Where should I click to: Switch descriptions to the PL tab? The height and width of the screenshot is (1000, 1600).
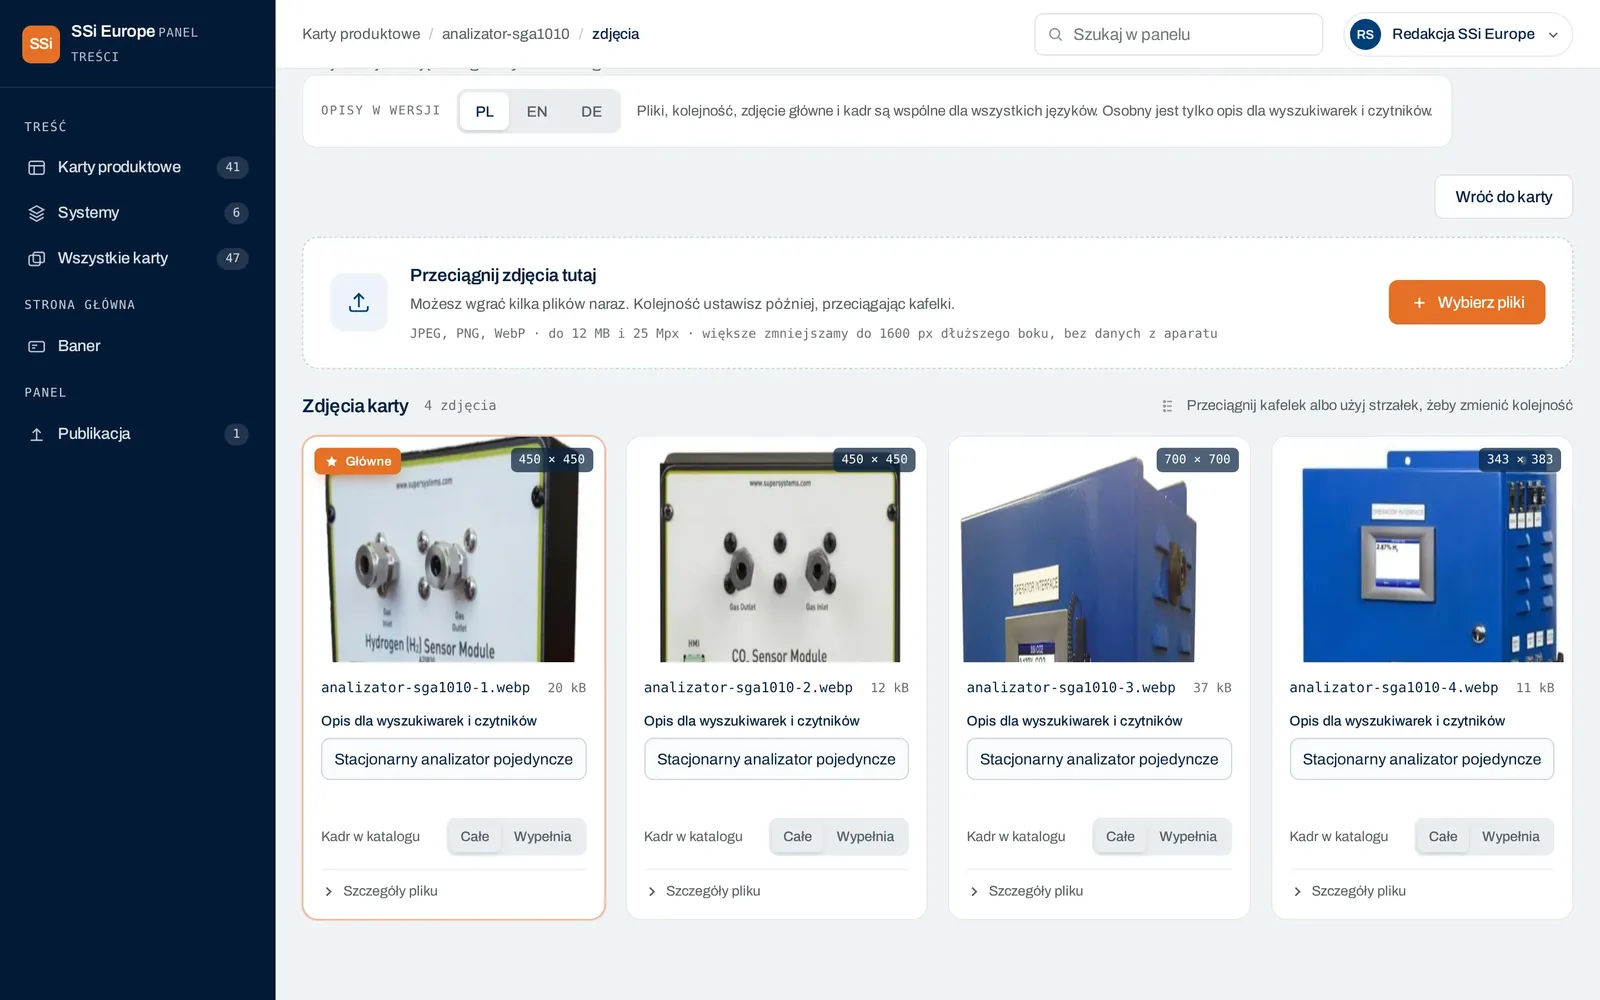(485, 112)
